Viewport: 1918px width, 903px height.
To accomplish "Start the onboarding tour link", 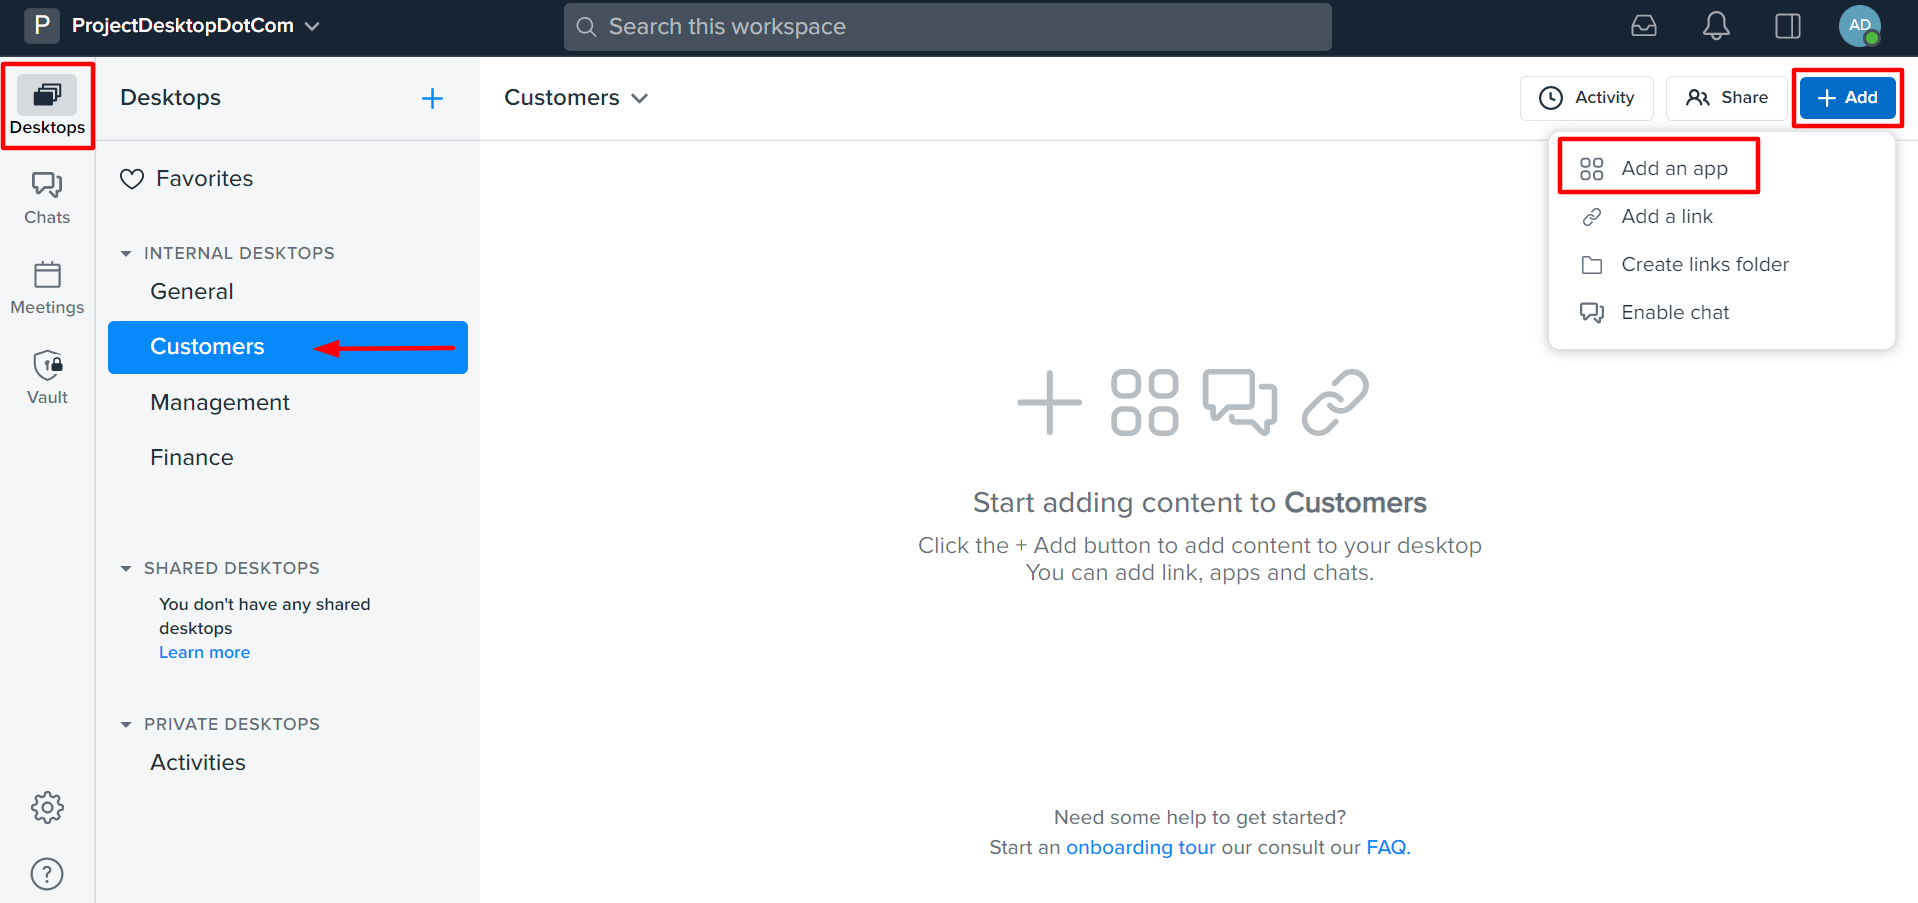I will [x=1140, y=847].
